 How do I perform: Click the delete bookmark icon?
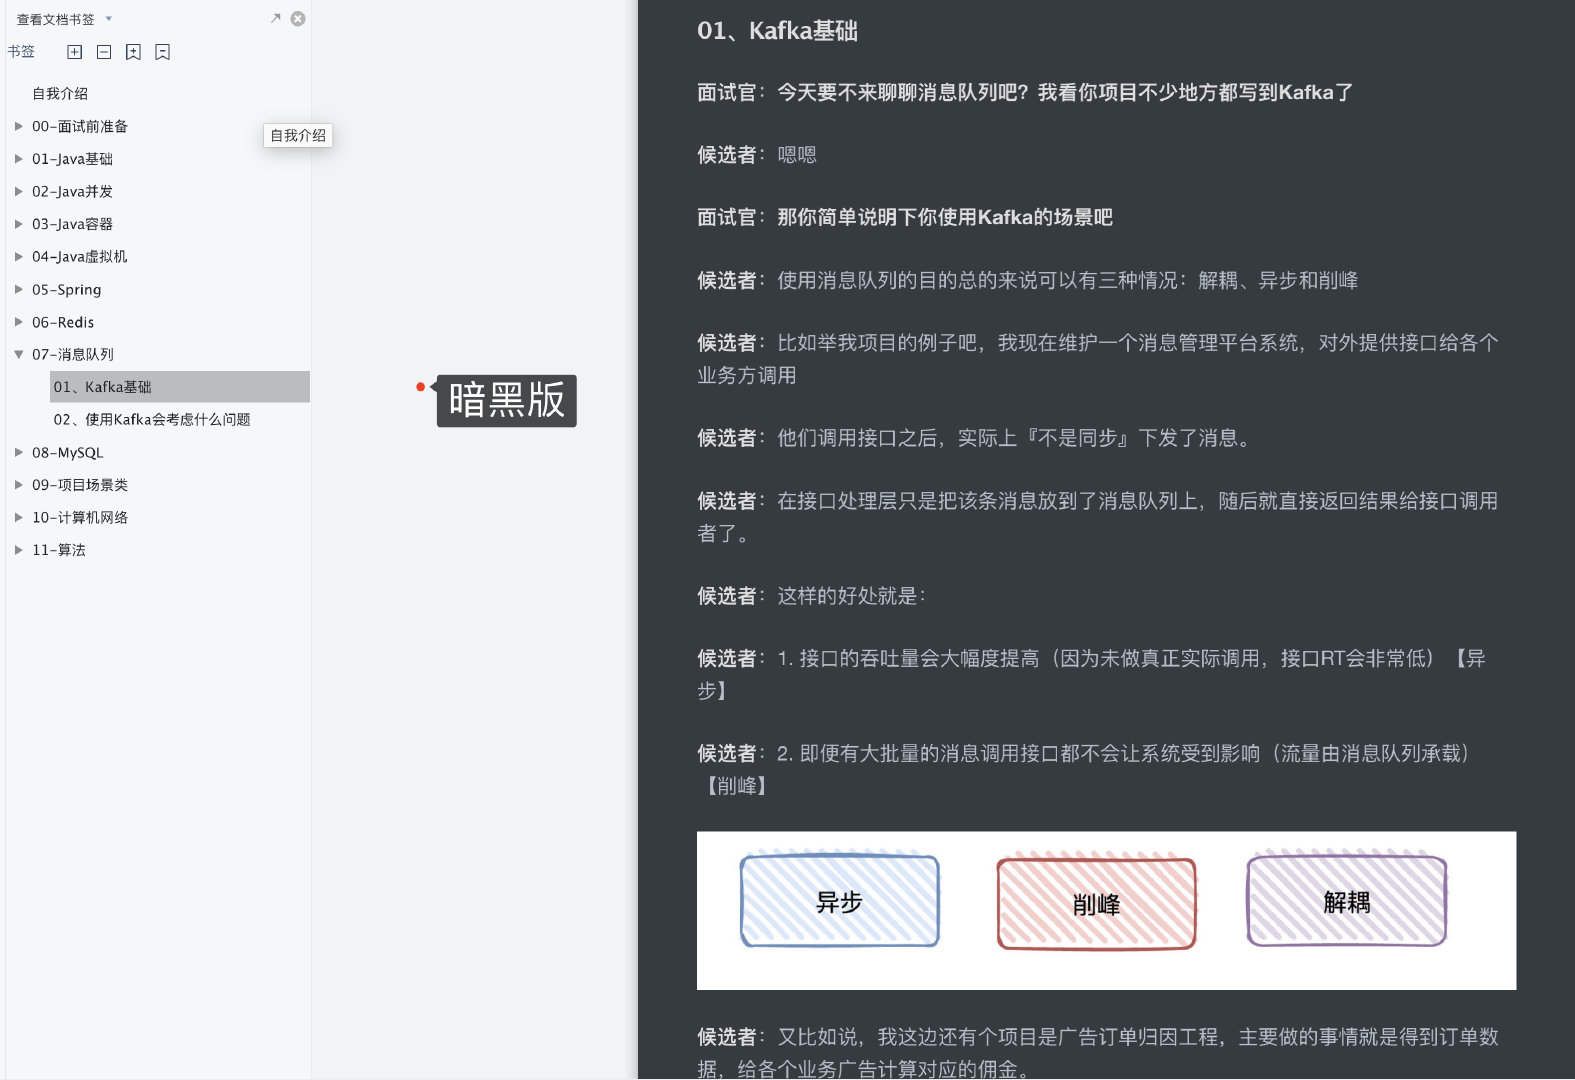point(162,52)
